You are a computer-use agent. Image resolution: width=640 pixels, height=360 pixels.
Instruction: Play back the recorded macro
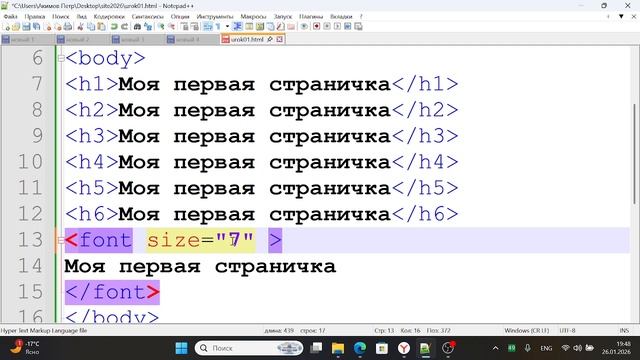pos(338,27)
